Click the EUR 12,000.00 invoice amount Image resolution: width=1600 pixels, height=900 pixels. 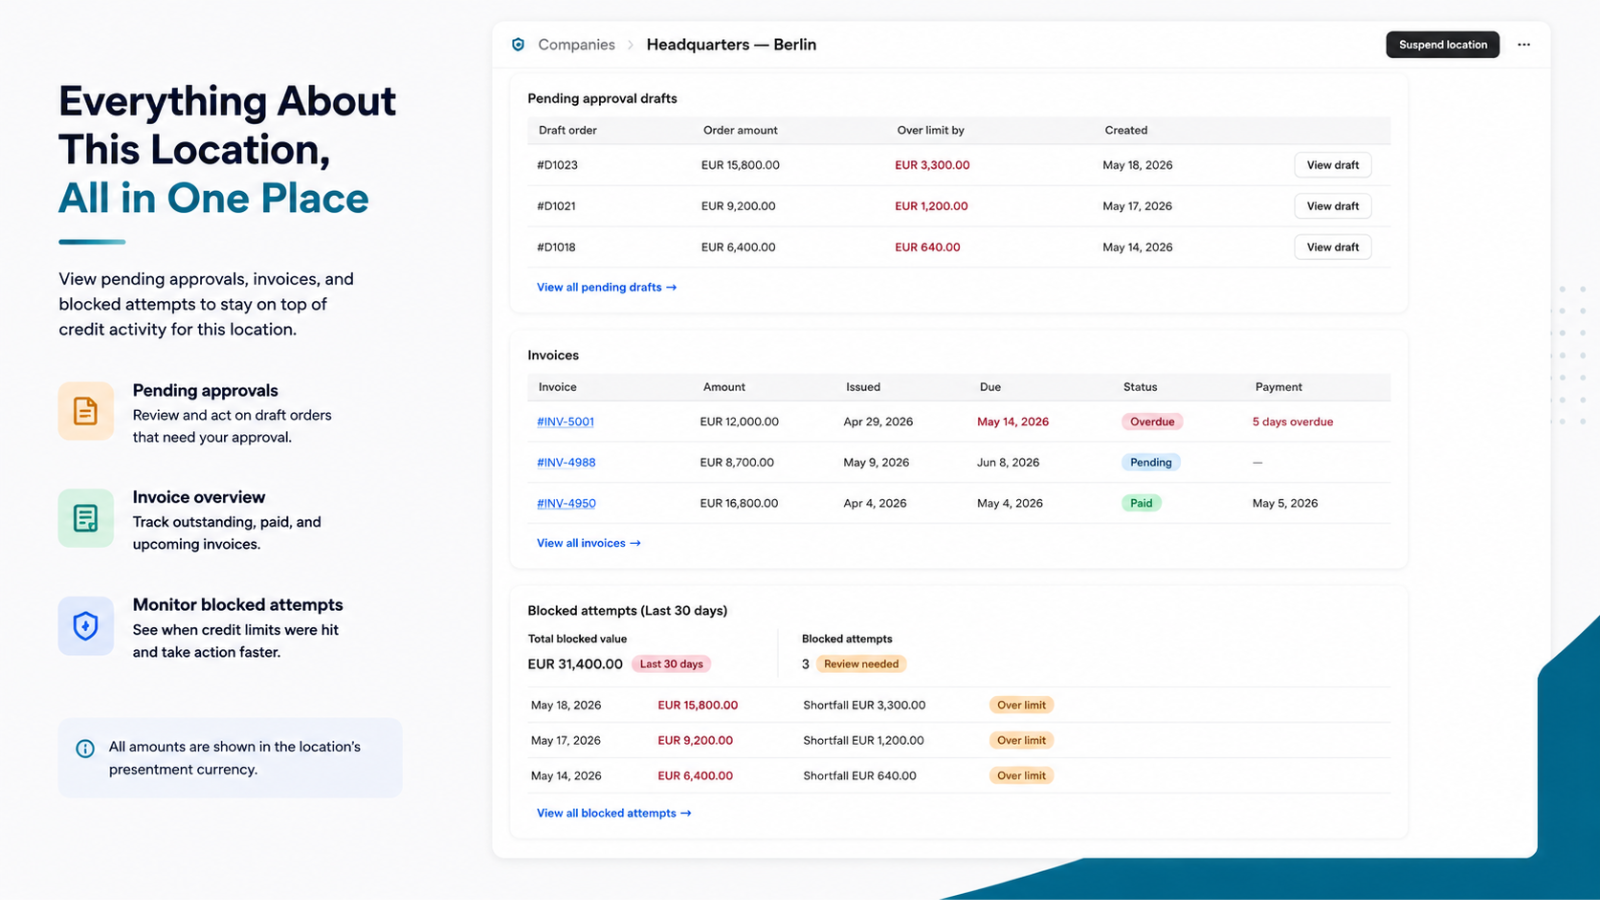pos(739,422)
